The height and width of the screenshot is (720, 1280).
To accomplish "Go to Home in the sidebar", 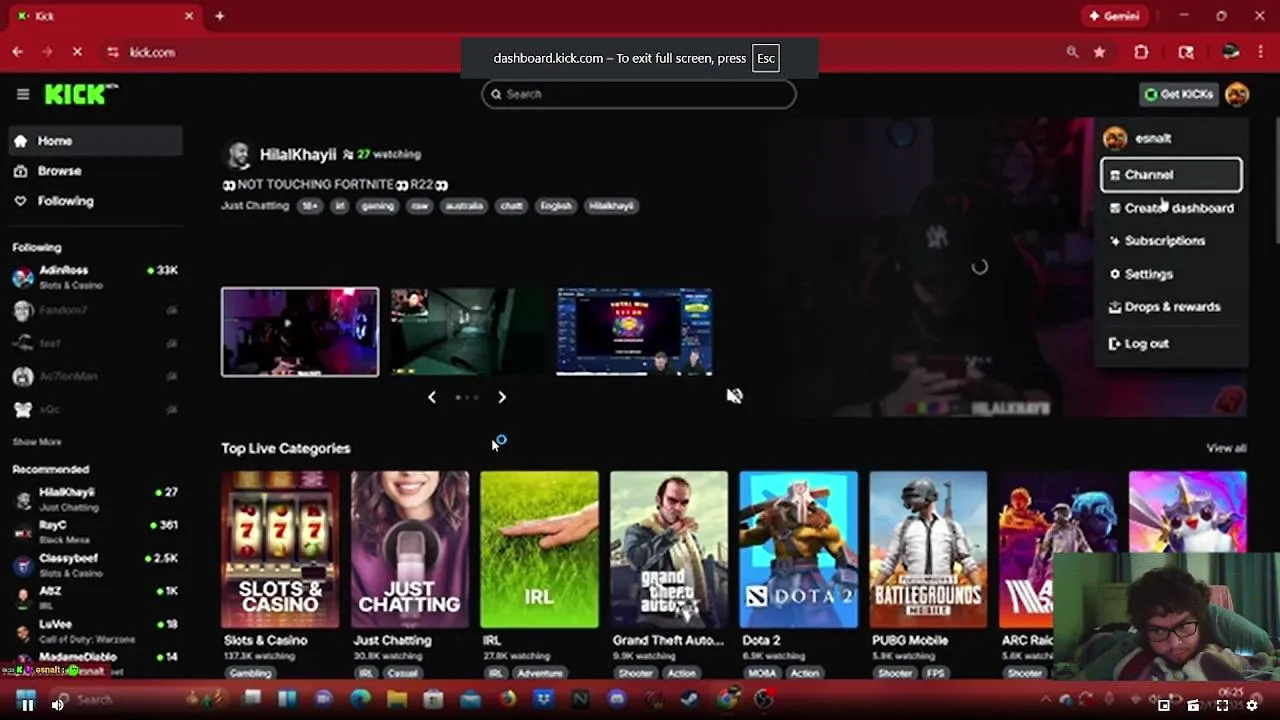I will coord(96,141).
